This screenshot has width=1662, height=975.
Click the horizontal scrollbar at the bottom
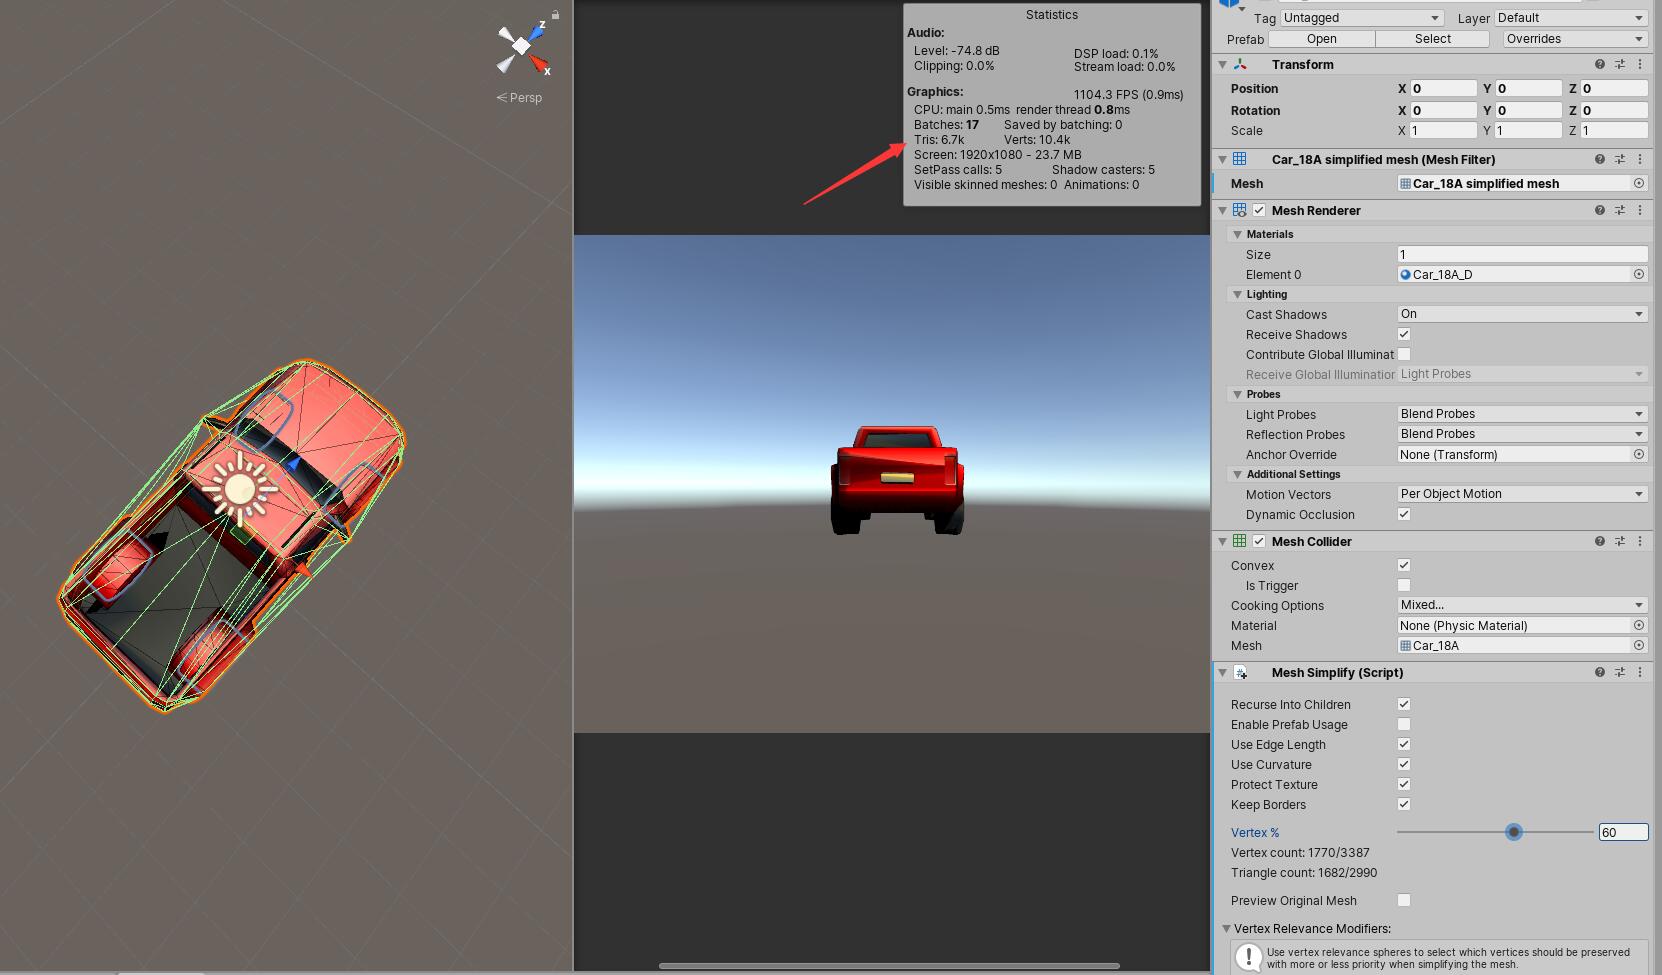tap(890, 966)
